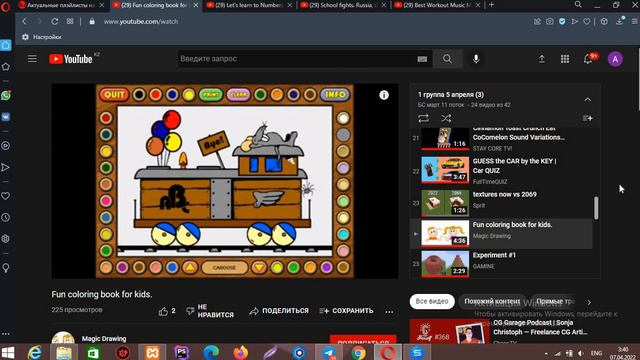Open the Opera menu logo
The width and height of the screenshot is (640, 360).
pyautogui.click(x=6, y=6)
